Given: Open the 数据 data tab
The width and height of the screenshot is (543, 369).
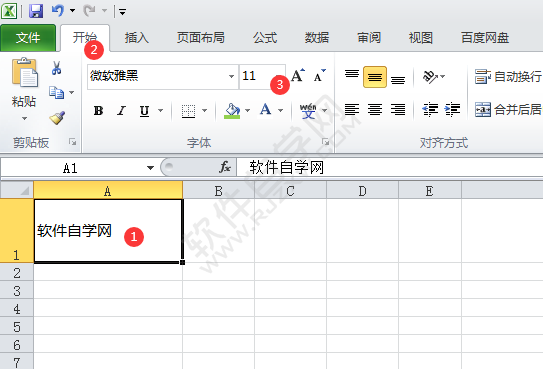Looking at the screenshot, I should pyautogui.click(x=317, y=37).
